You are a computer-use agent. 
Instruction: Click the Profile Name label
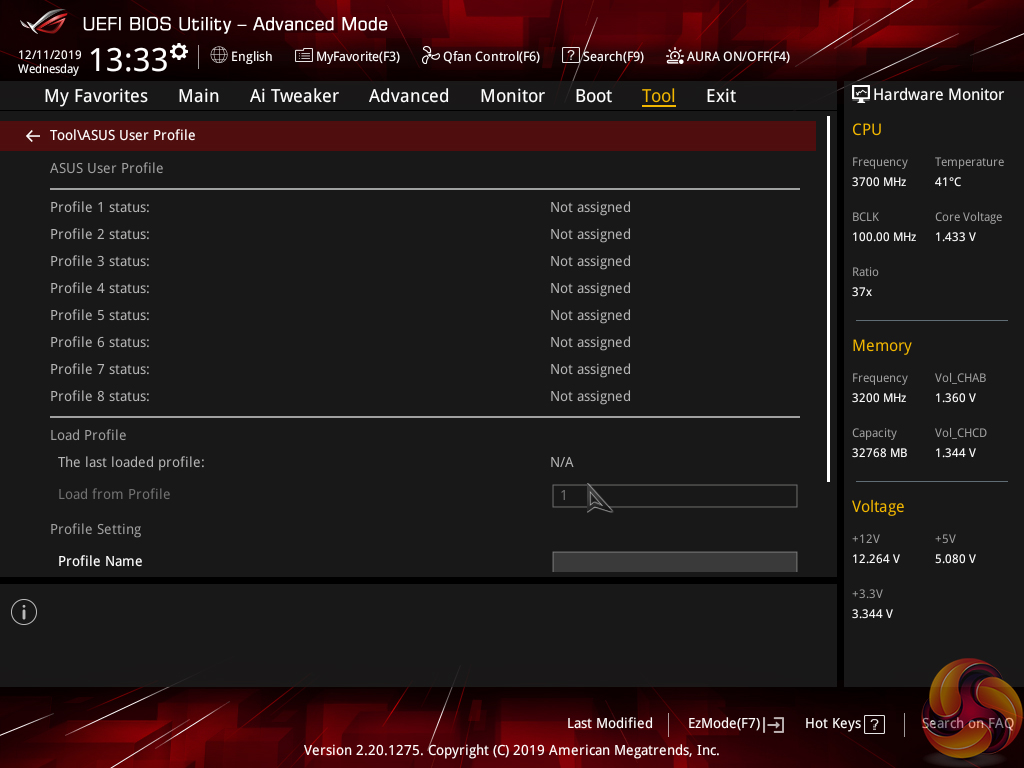click(x=100, y=561)
